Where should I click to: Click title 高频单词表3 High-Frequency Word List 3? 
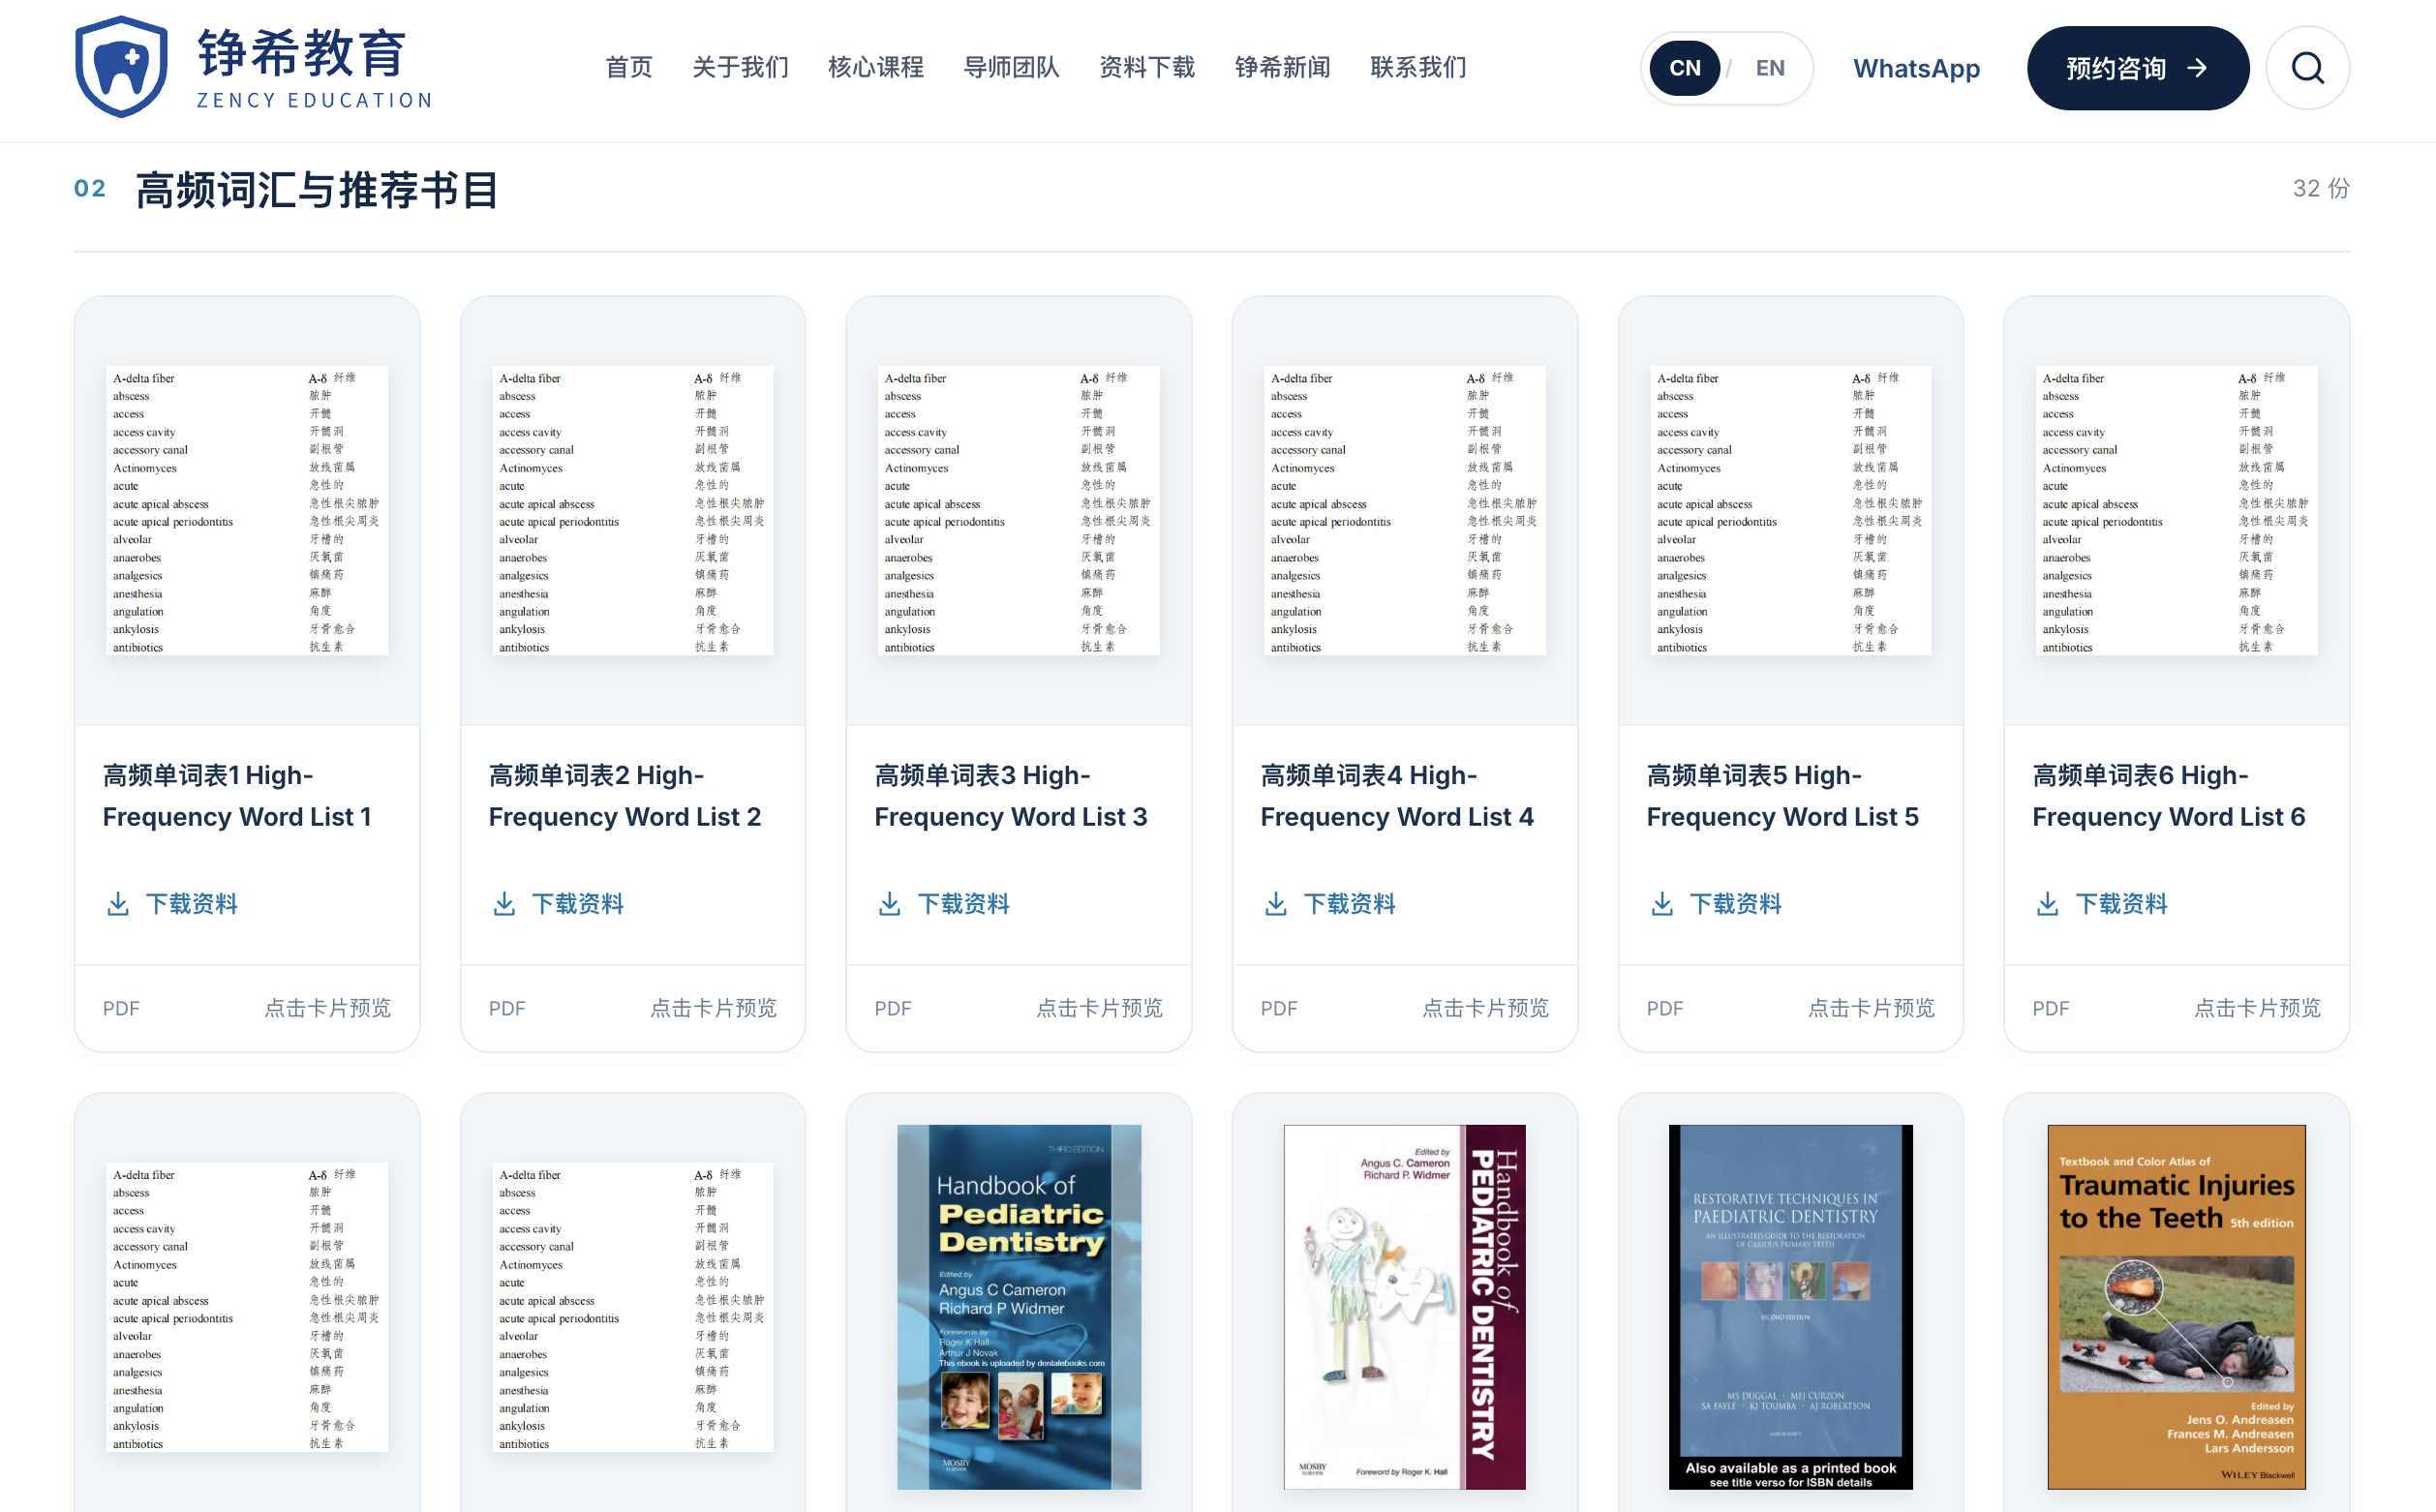1011,796
